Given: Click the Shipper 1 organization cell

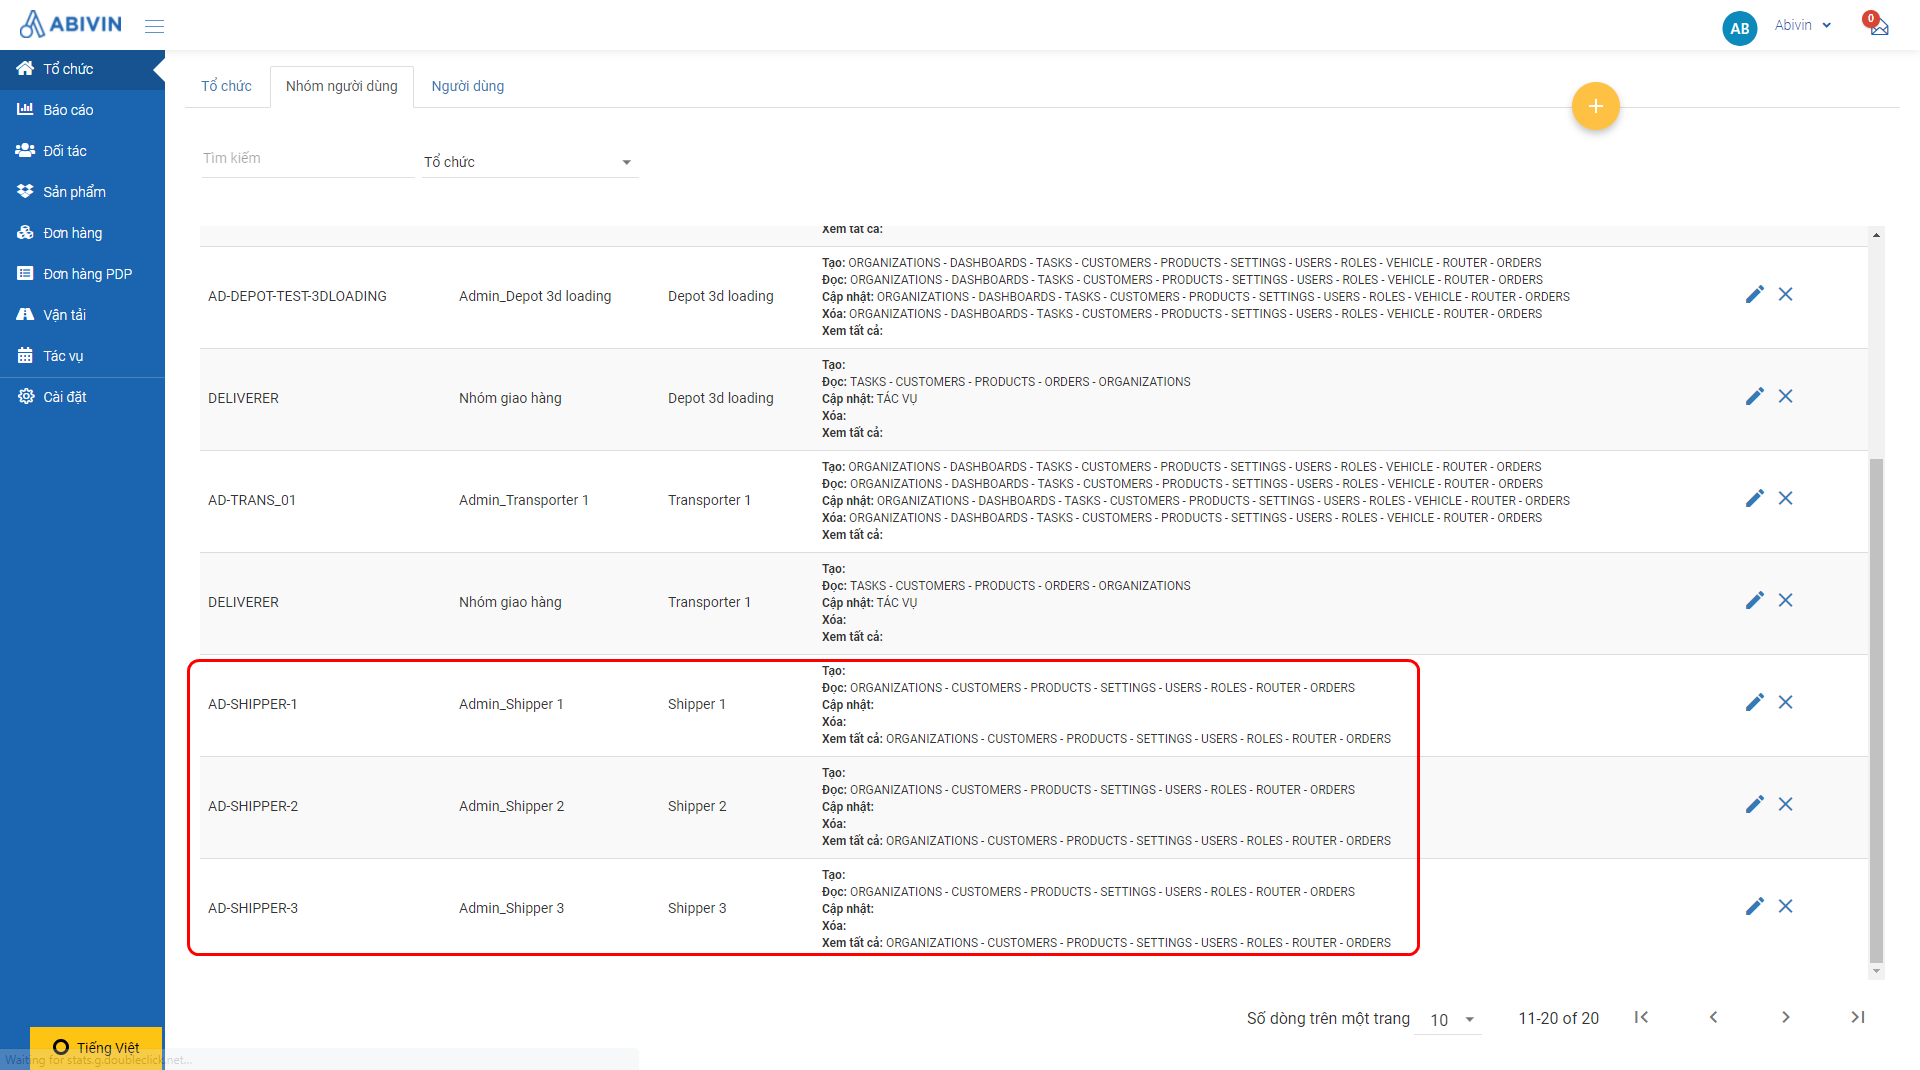Looking at the screenshot, I should pos(696,705).
